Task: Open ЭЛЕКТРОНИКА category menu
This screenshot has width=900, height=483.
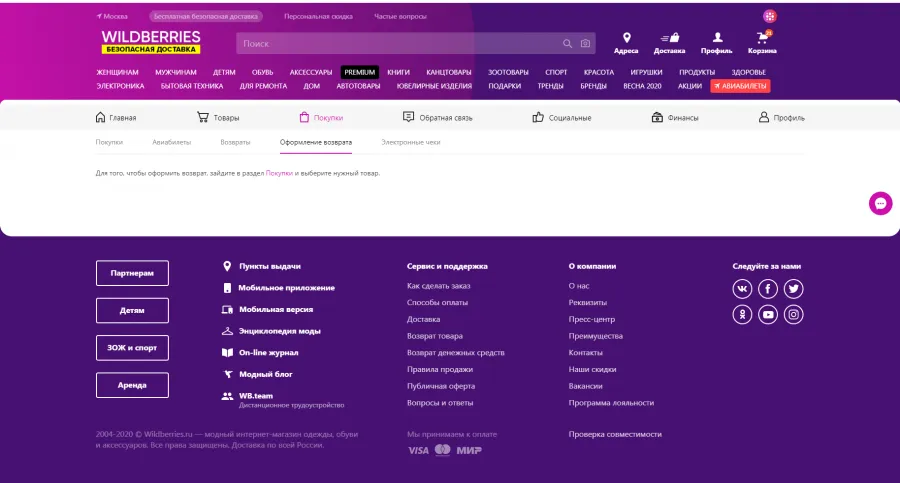Action: point(121,86)
